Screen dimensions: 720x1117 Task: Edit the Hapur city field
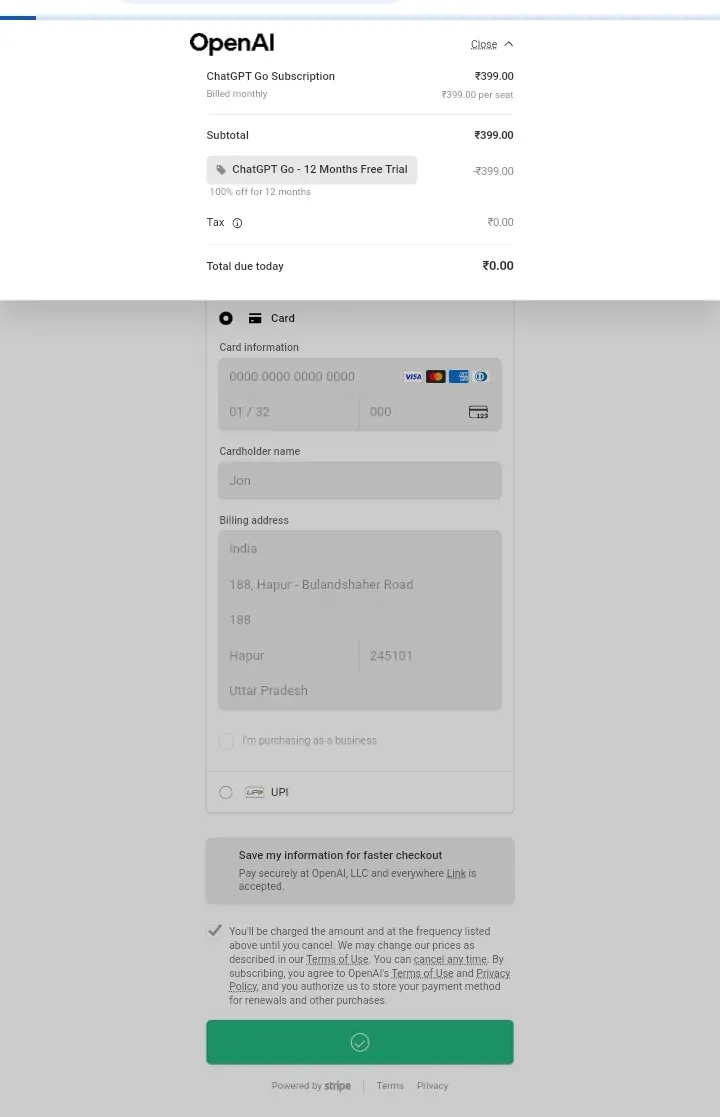288,655
